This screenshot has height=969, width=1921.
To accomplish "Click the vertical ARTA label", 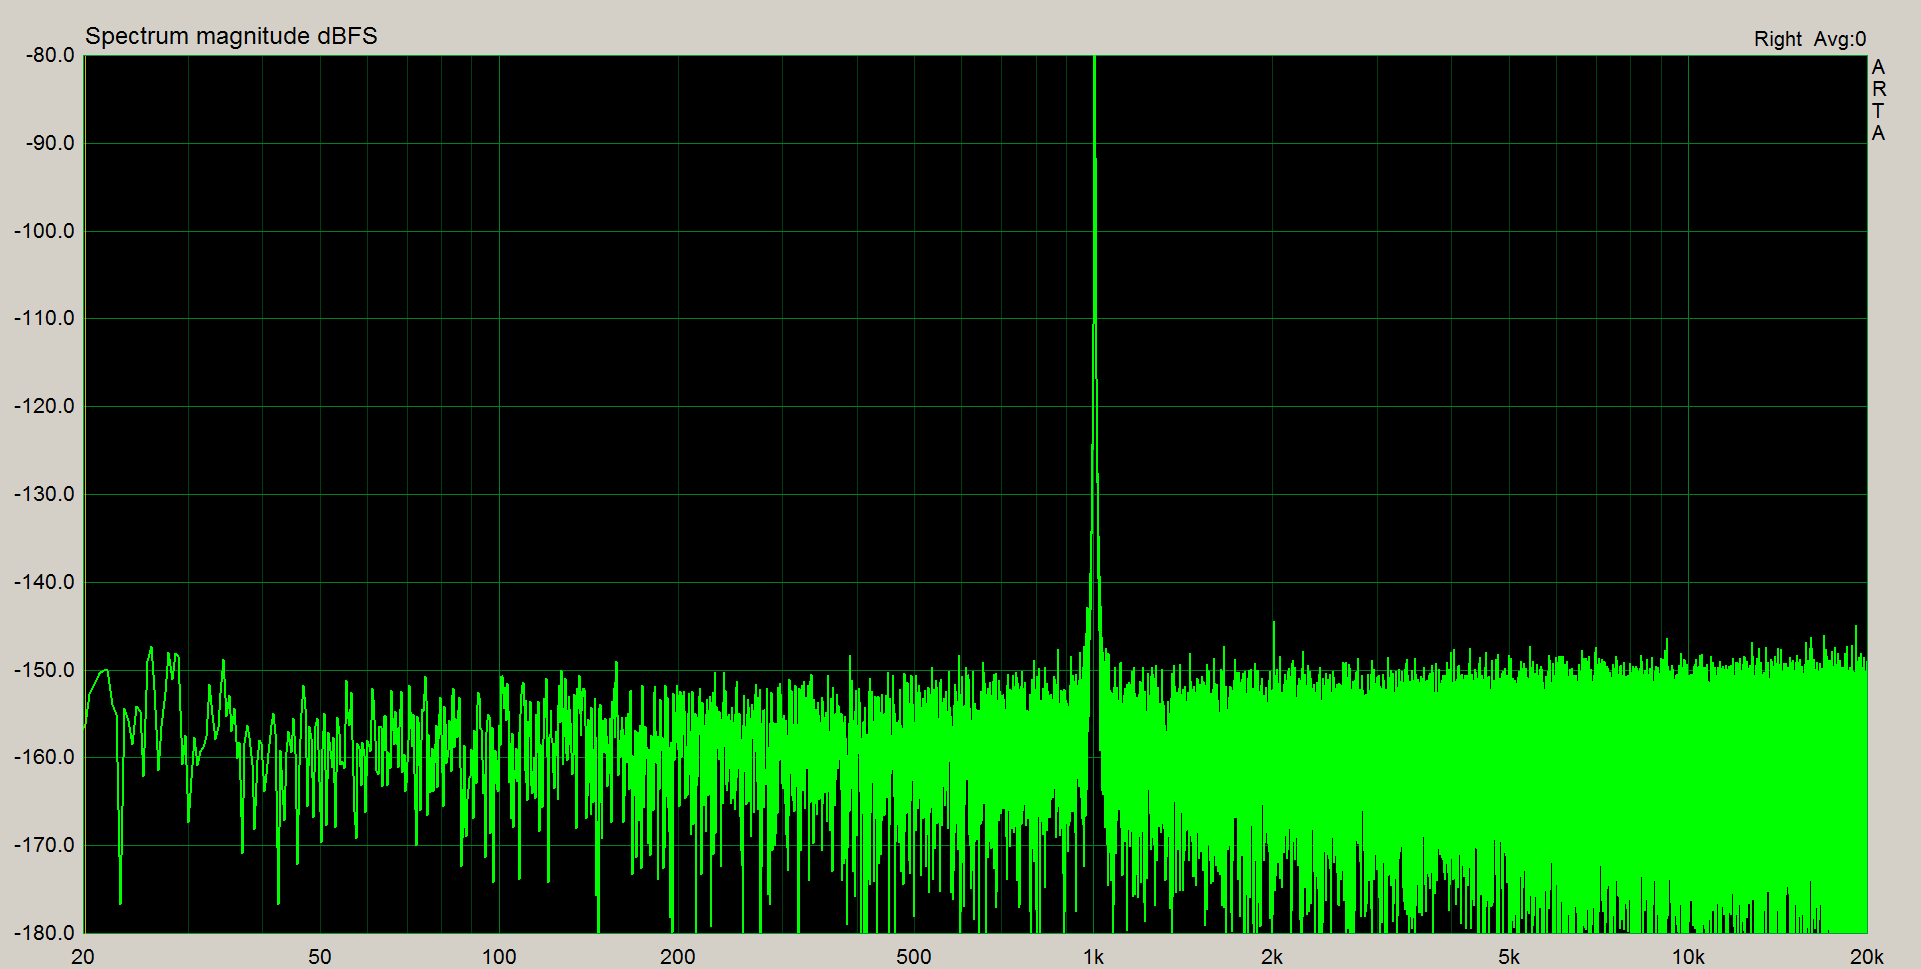I will 1878,100.
